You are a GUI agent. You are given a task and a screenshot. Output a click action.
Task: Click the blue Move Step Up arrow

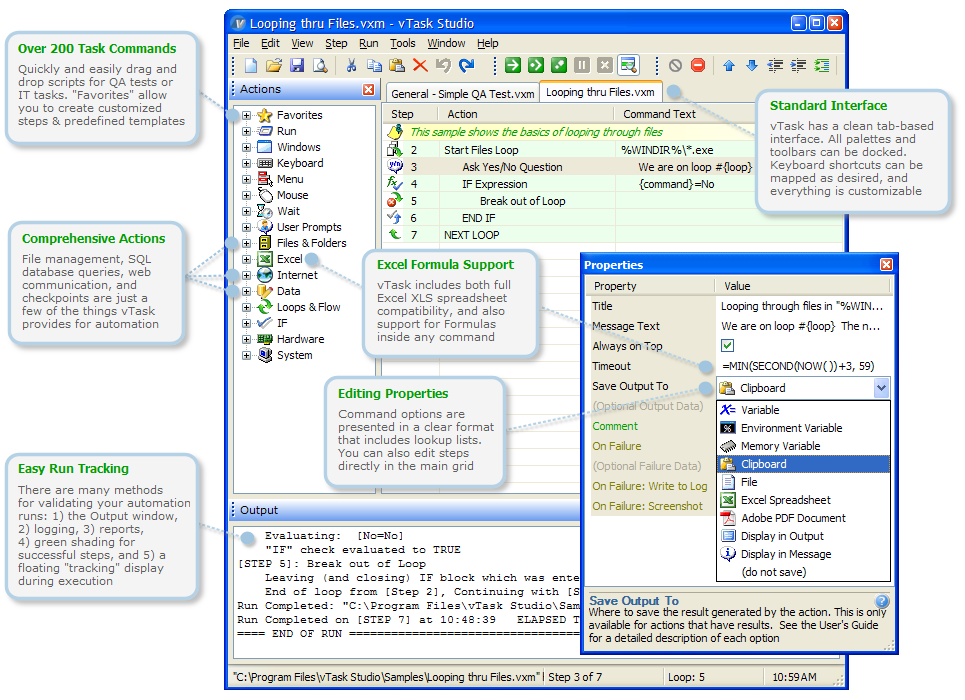[728, 66]
